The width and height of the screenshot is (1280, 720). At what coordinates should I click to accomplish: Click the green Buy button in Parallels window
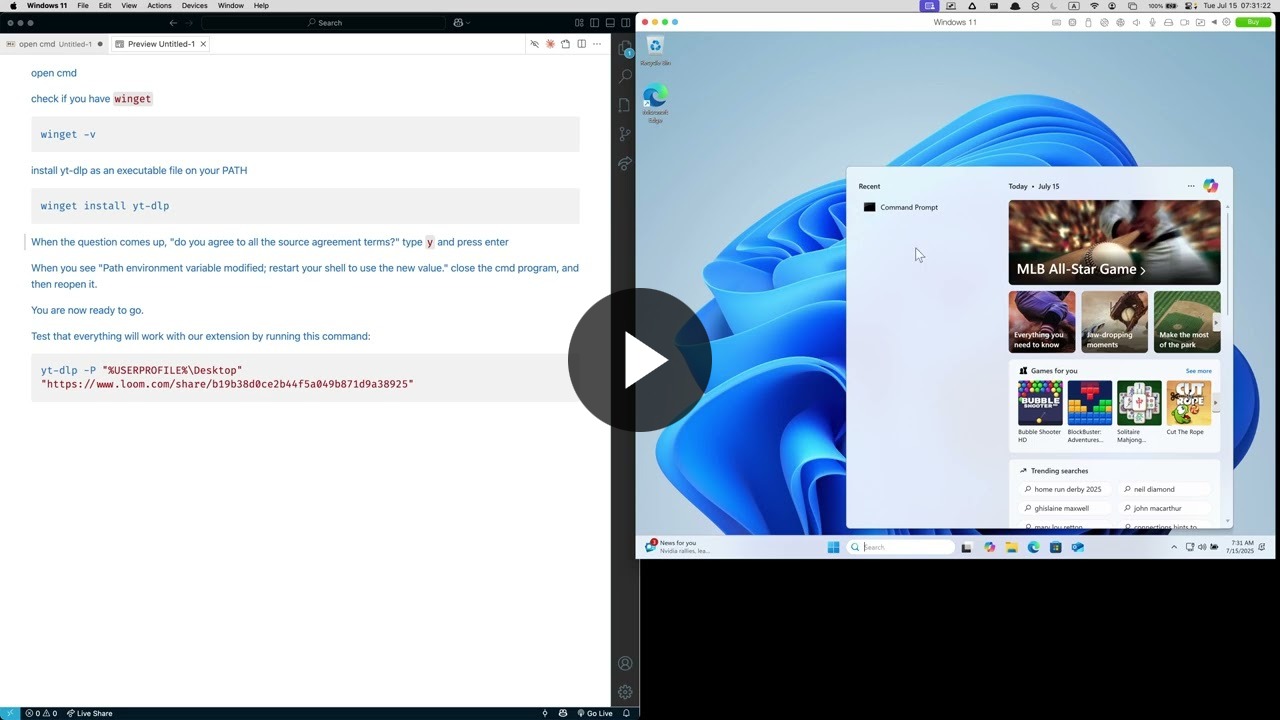coord(1253,22)
